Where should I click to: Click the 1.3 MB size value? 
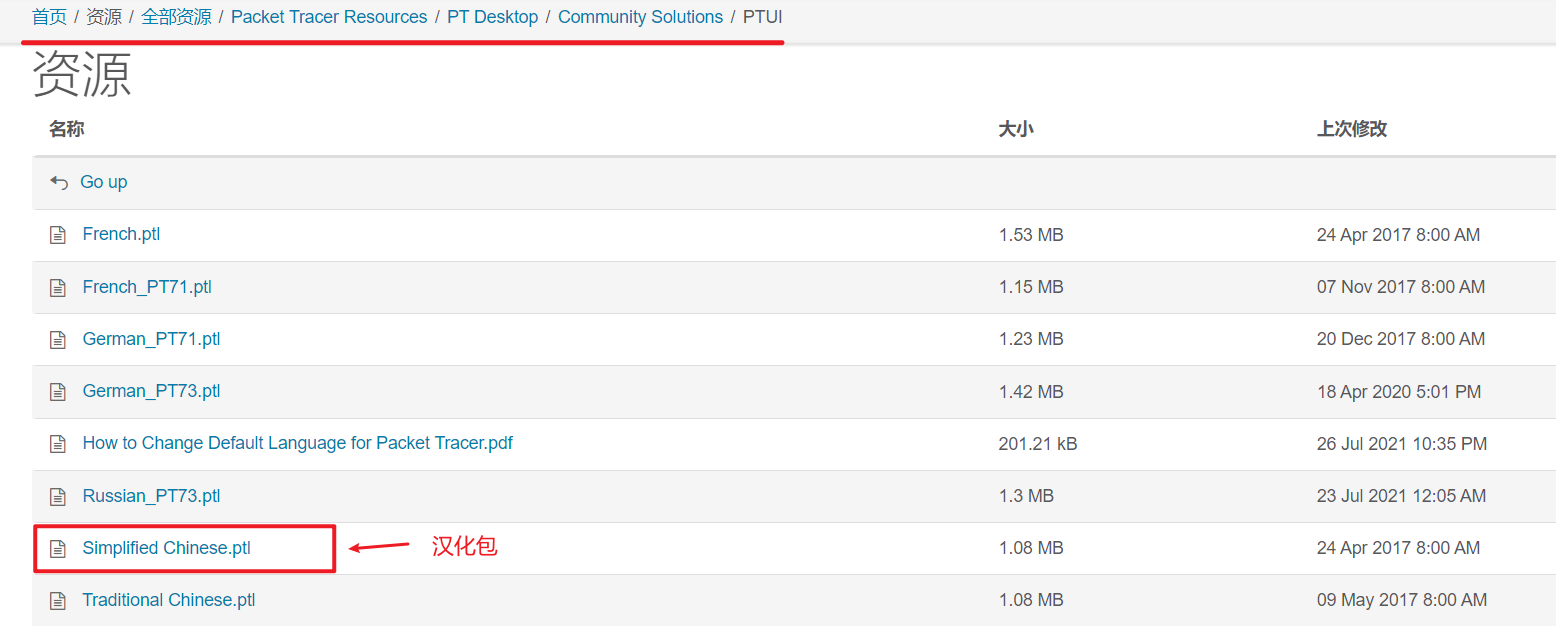(x=1026, y=496)
